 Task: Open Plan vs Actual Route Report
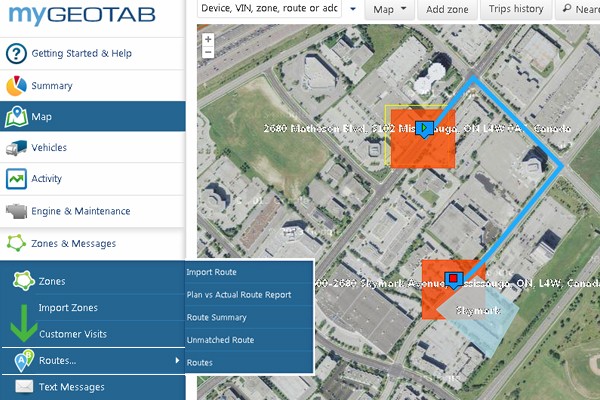pyautogui.click(x=239, y=295)
